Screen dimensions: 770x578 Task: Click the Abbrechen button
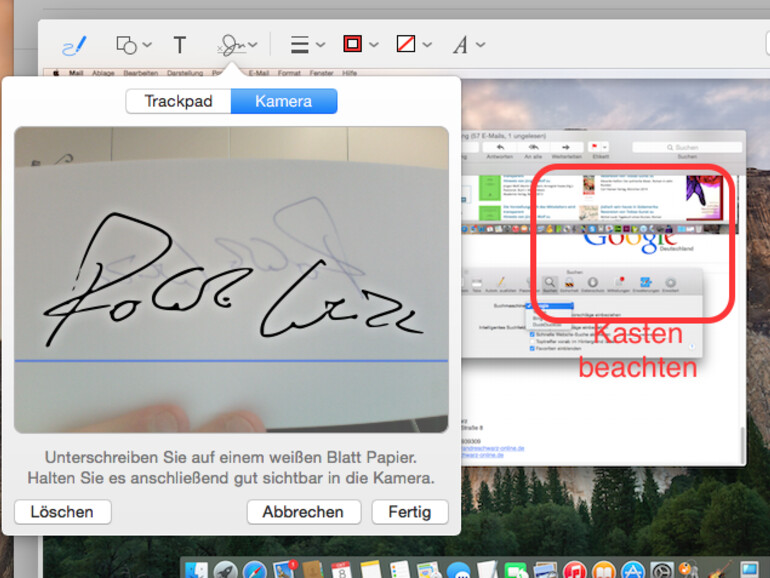click(303, 512)
